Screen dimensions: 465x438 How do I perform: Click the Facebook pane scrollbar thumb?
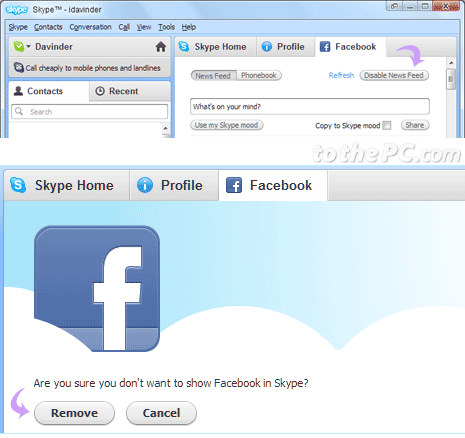point(451,79)
